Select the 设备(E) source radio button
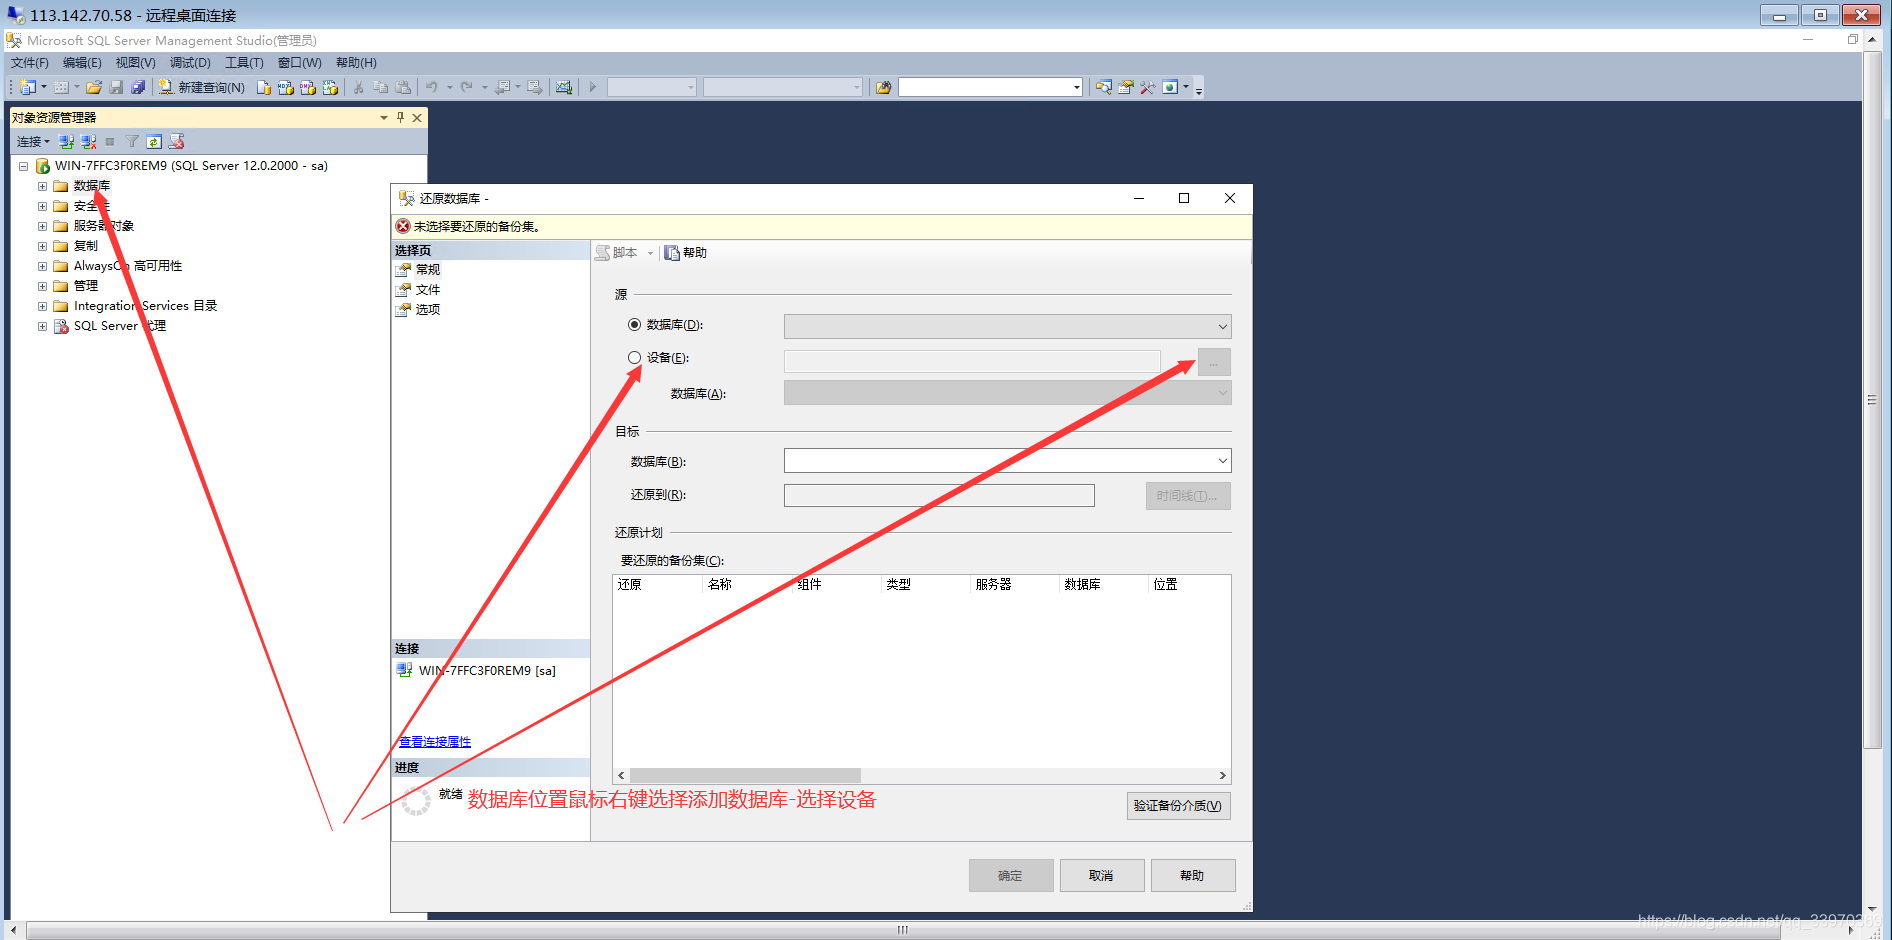 coord(634,357)
